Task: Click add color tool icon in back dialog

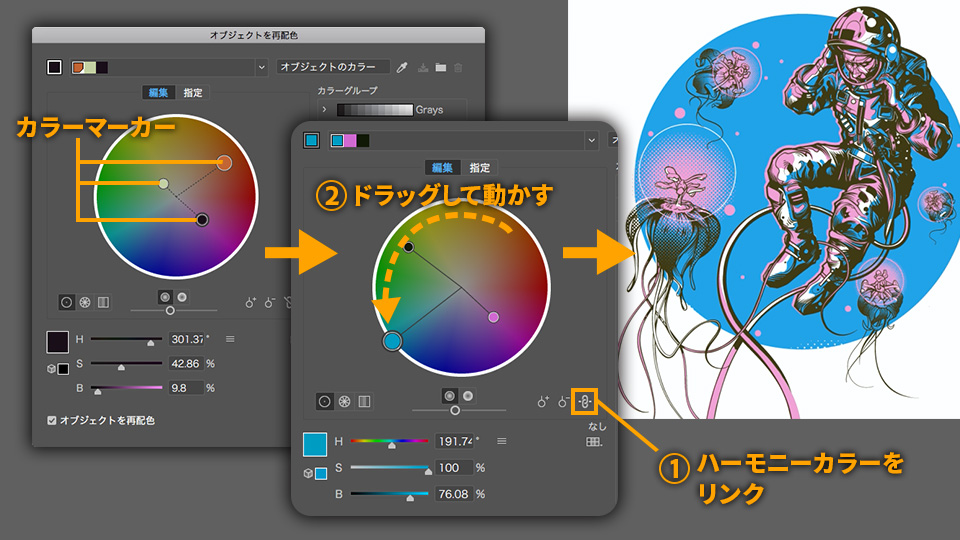Action: point(250,302)
